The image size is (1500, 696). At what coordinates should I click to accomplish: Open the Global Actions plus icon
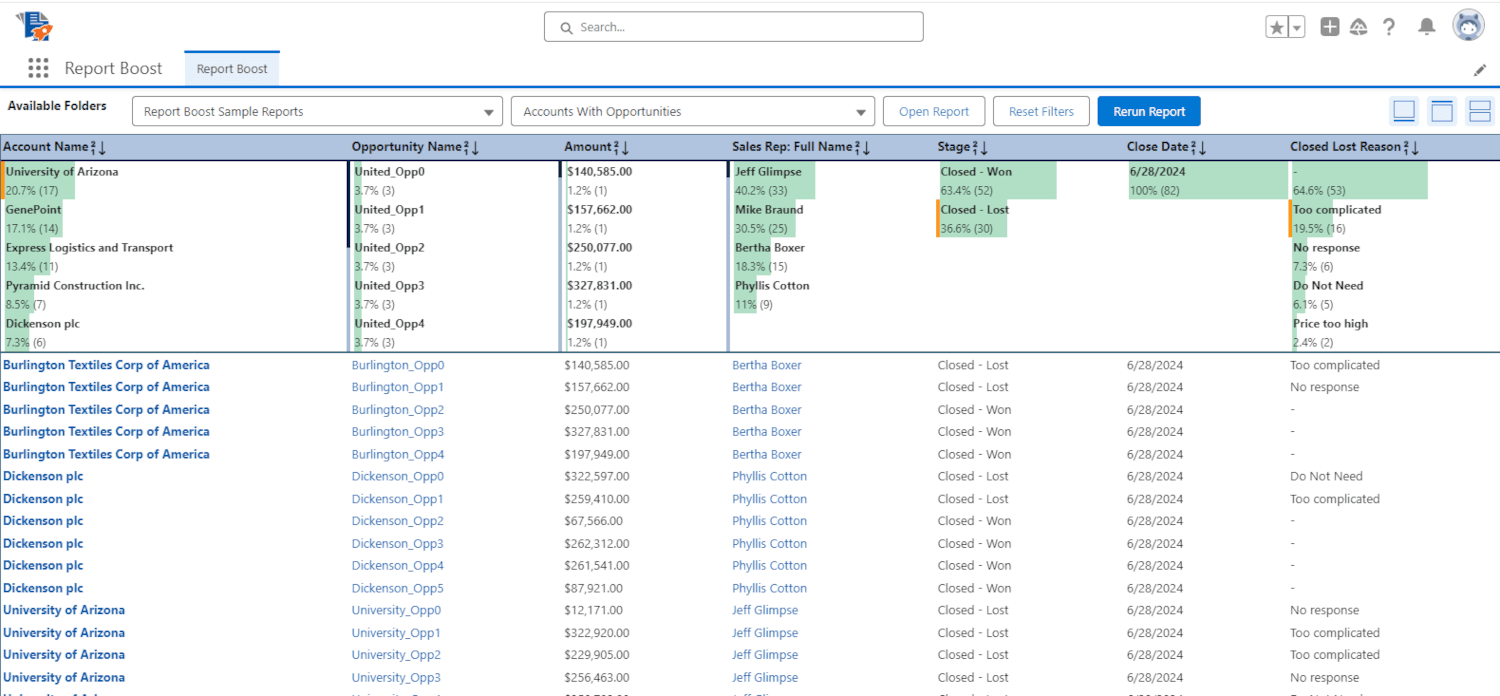[x=1329, y=27]
